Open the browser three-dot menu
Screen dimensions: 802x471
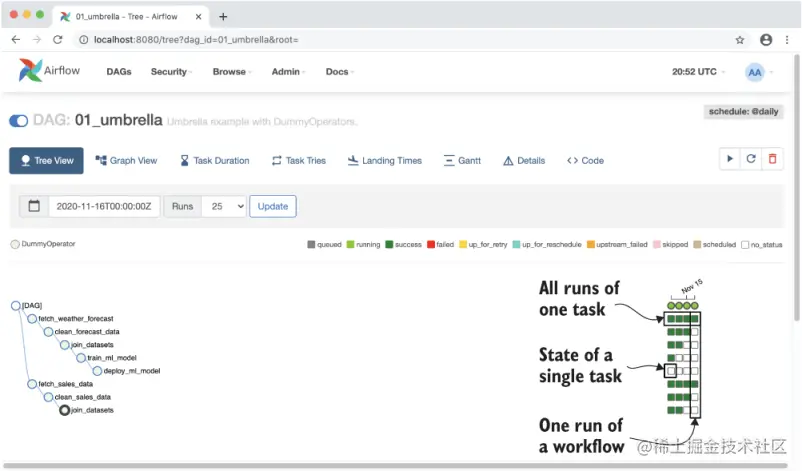pyautogui.click(x=787, y=40)
